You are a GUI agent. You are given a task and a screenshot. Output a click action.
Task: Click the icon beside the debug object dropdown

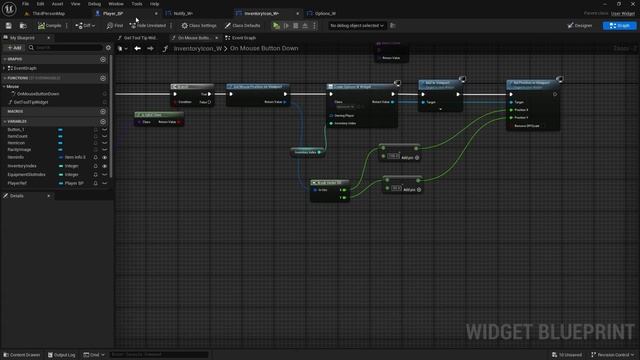click(393, 26)
